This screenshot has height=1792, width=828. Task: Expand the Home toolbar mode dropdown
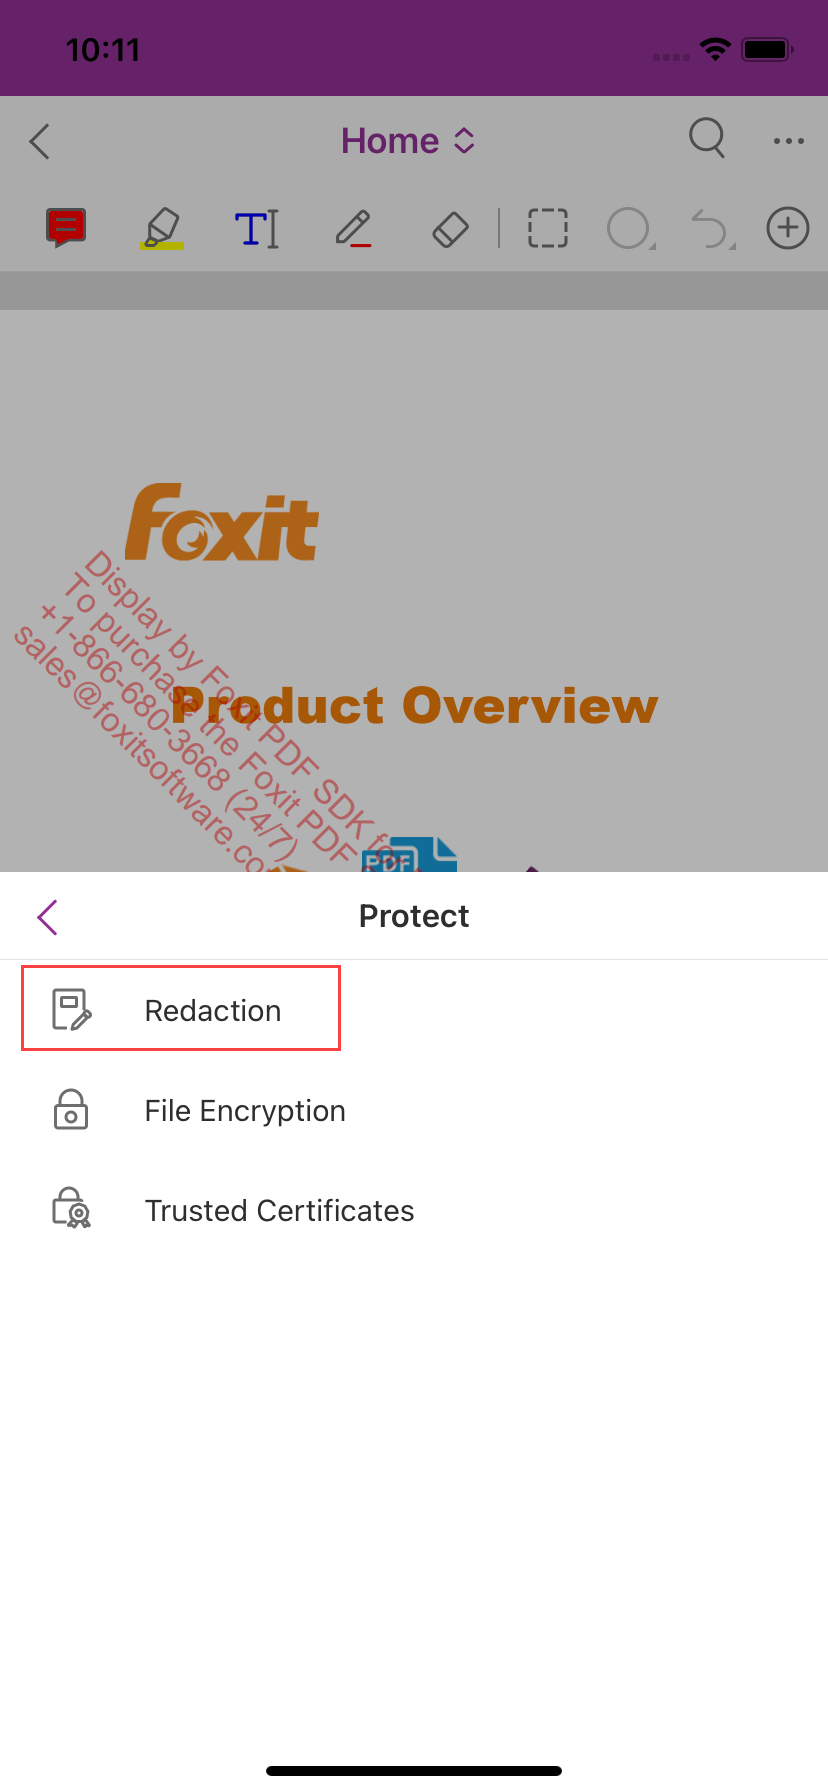(x=408, y=141)
